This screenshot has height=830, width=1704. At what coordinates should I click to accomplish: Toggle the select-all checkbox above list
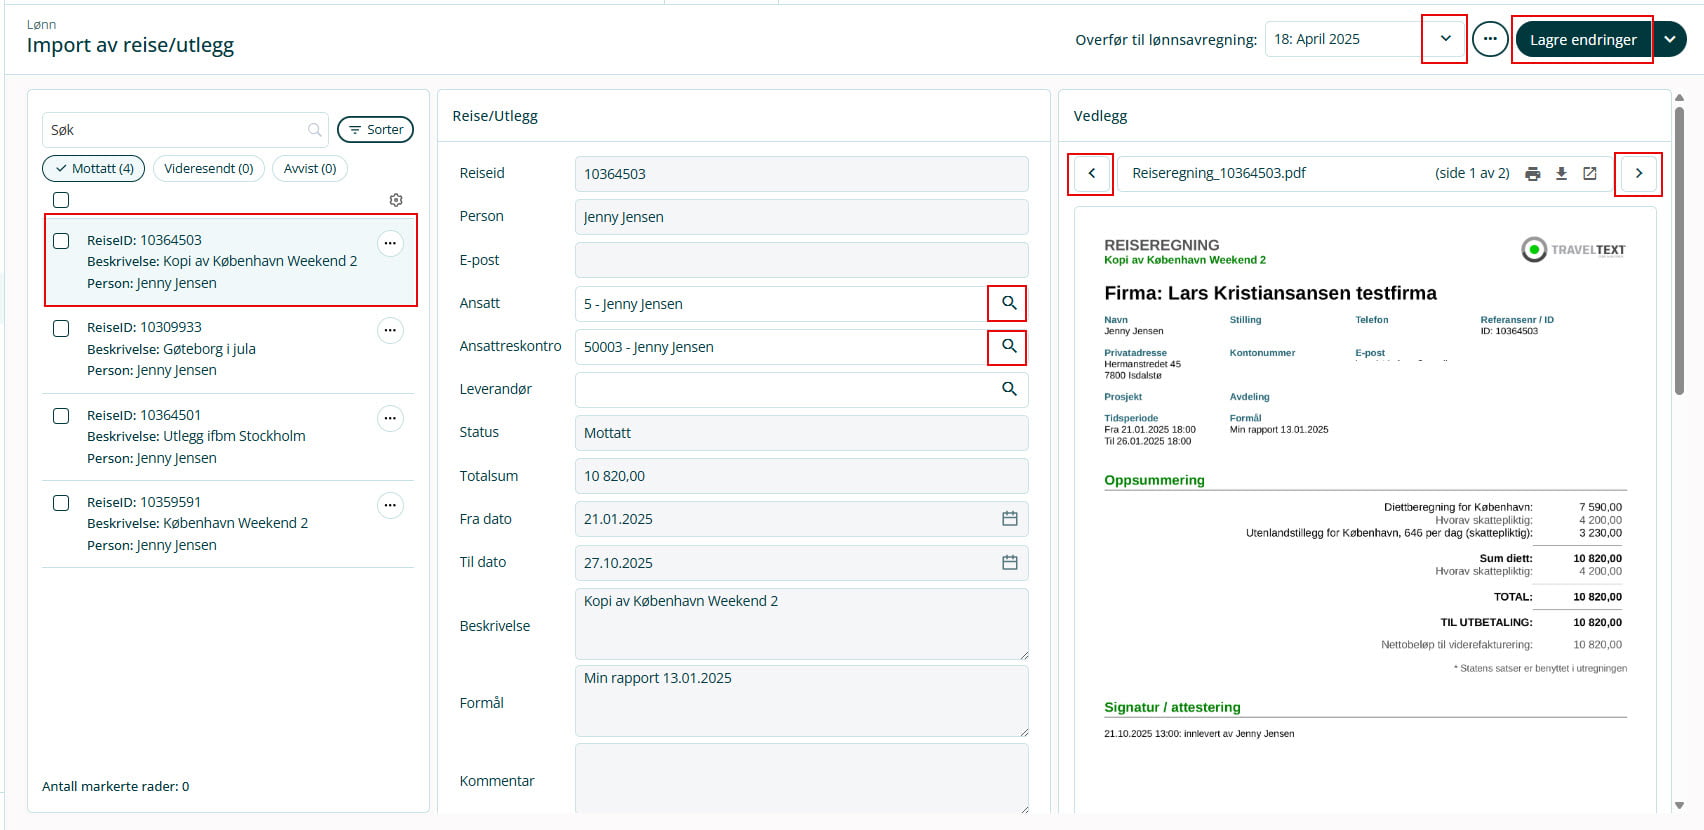[61, 200]
